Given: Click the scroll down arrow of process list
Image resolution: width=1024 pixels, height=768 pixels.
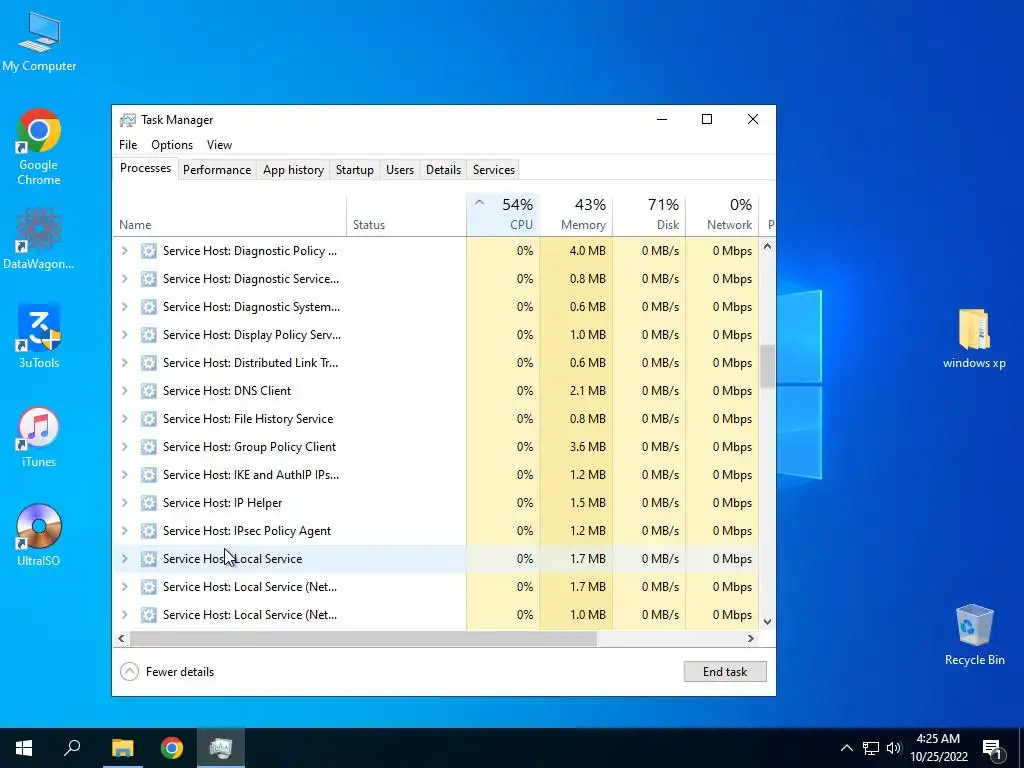Looking at the screenshot, I should 767,622.
